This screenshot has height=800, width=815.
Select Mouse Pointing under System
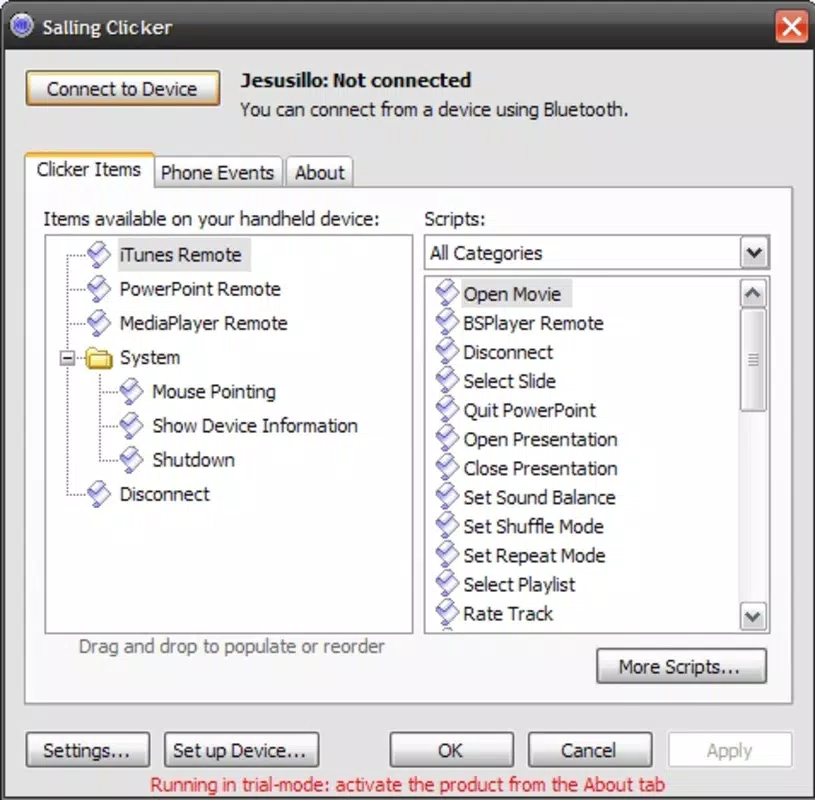(x=214, y=391)
